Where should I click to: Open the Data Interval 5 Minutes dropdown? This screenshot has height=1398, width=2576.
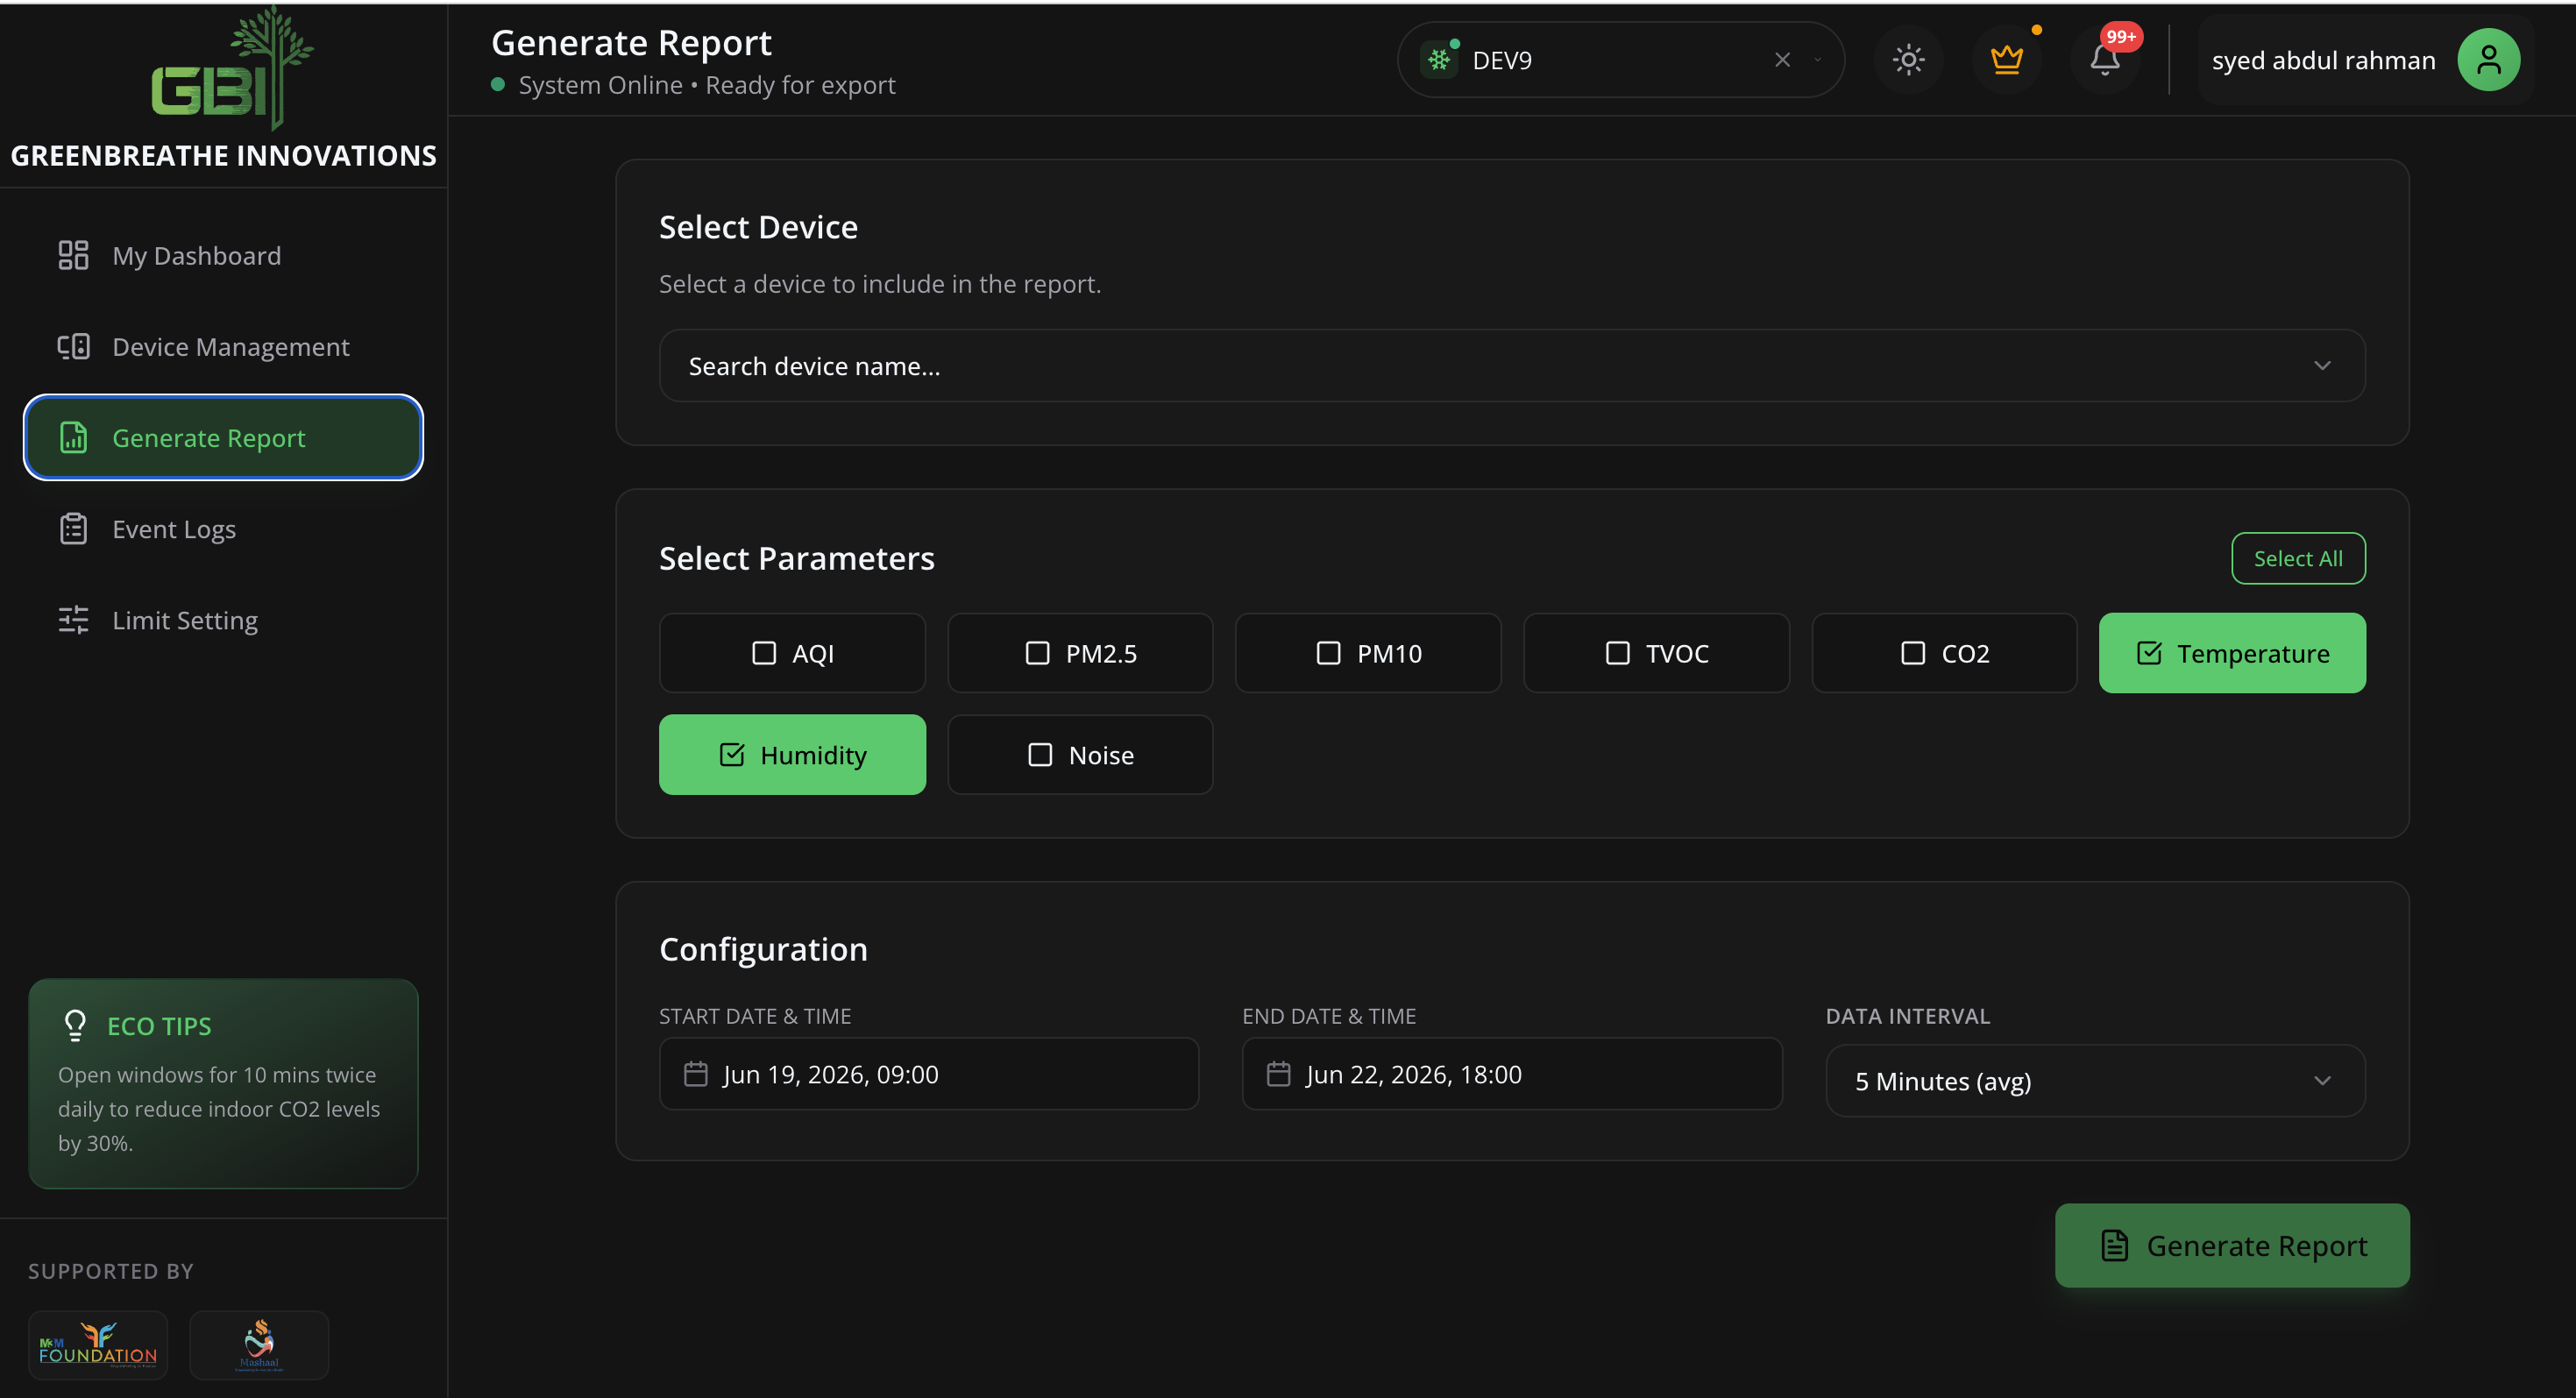click(2095, 1081)
